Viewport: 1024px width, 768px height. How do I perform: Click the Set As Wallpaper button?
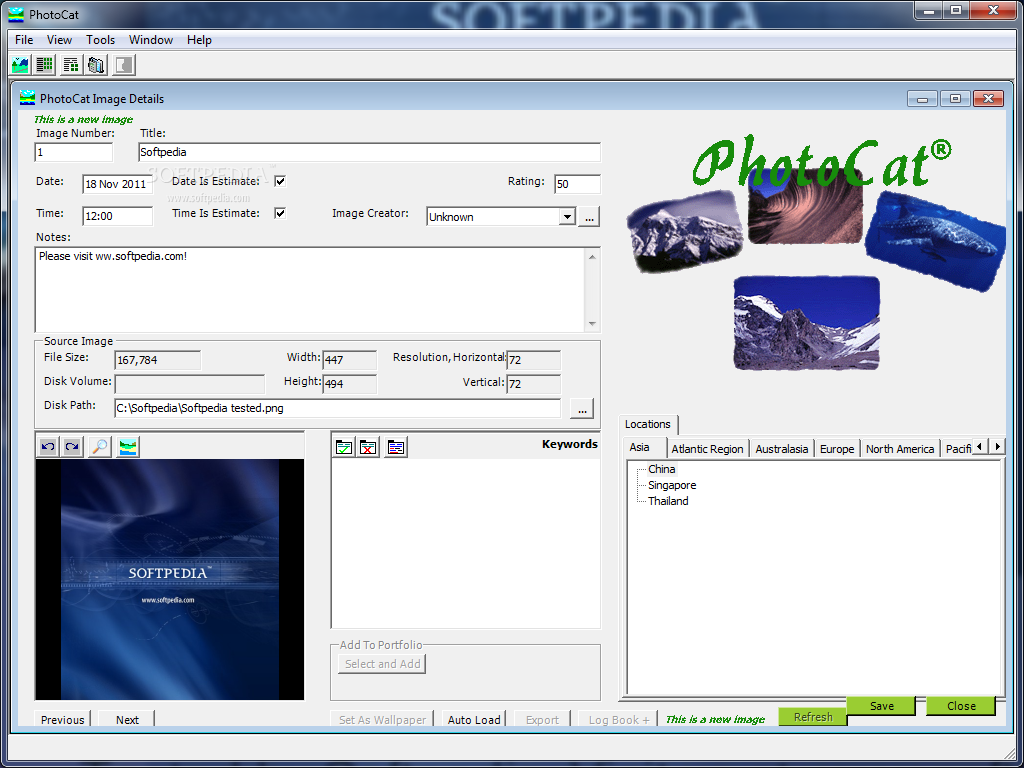383,719
